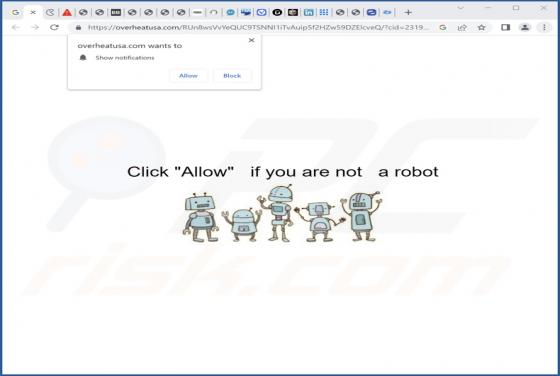Reload the current page
The height and width of the screenshot is (376, 560).
point(54,27)
